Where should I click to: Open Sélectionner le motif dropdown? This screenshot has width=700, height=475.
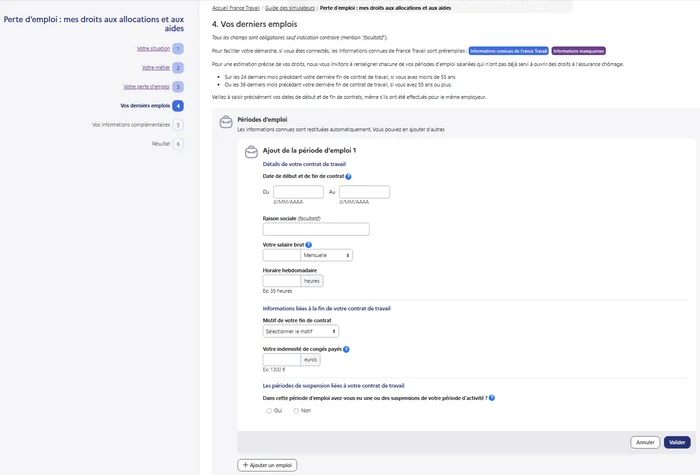[x=300, y=331]
